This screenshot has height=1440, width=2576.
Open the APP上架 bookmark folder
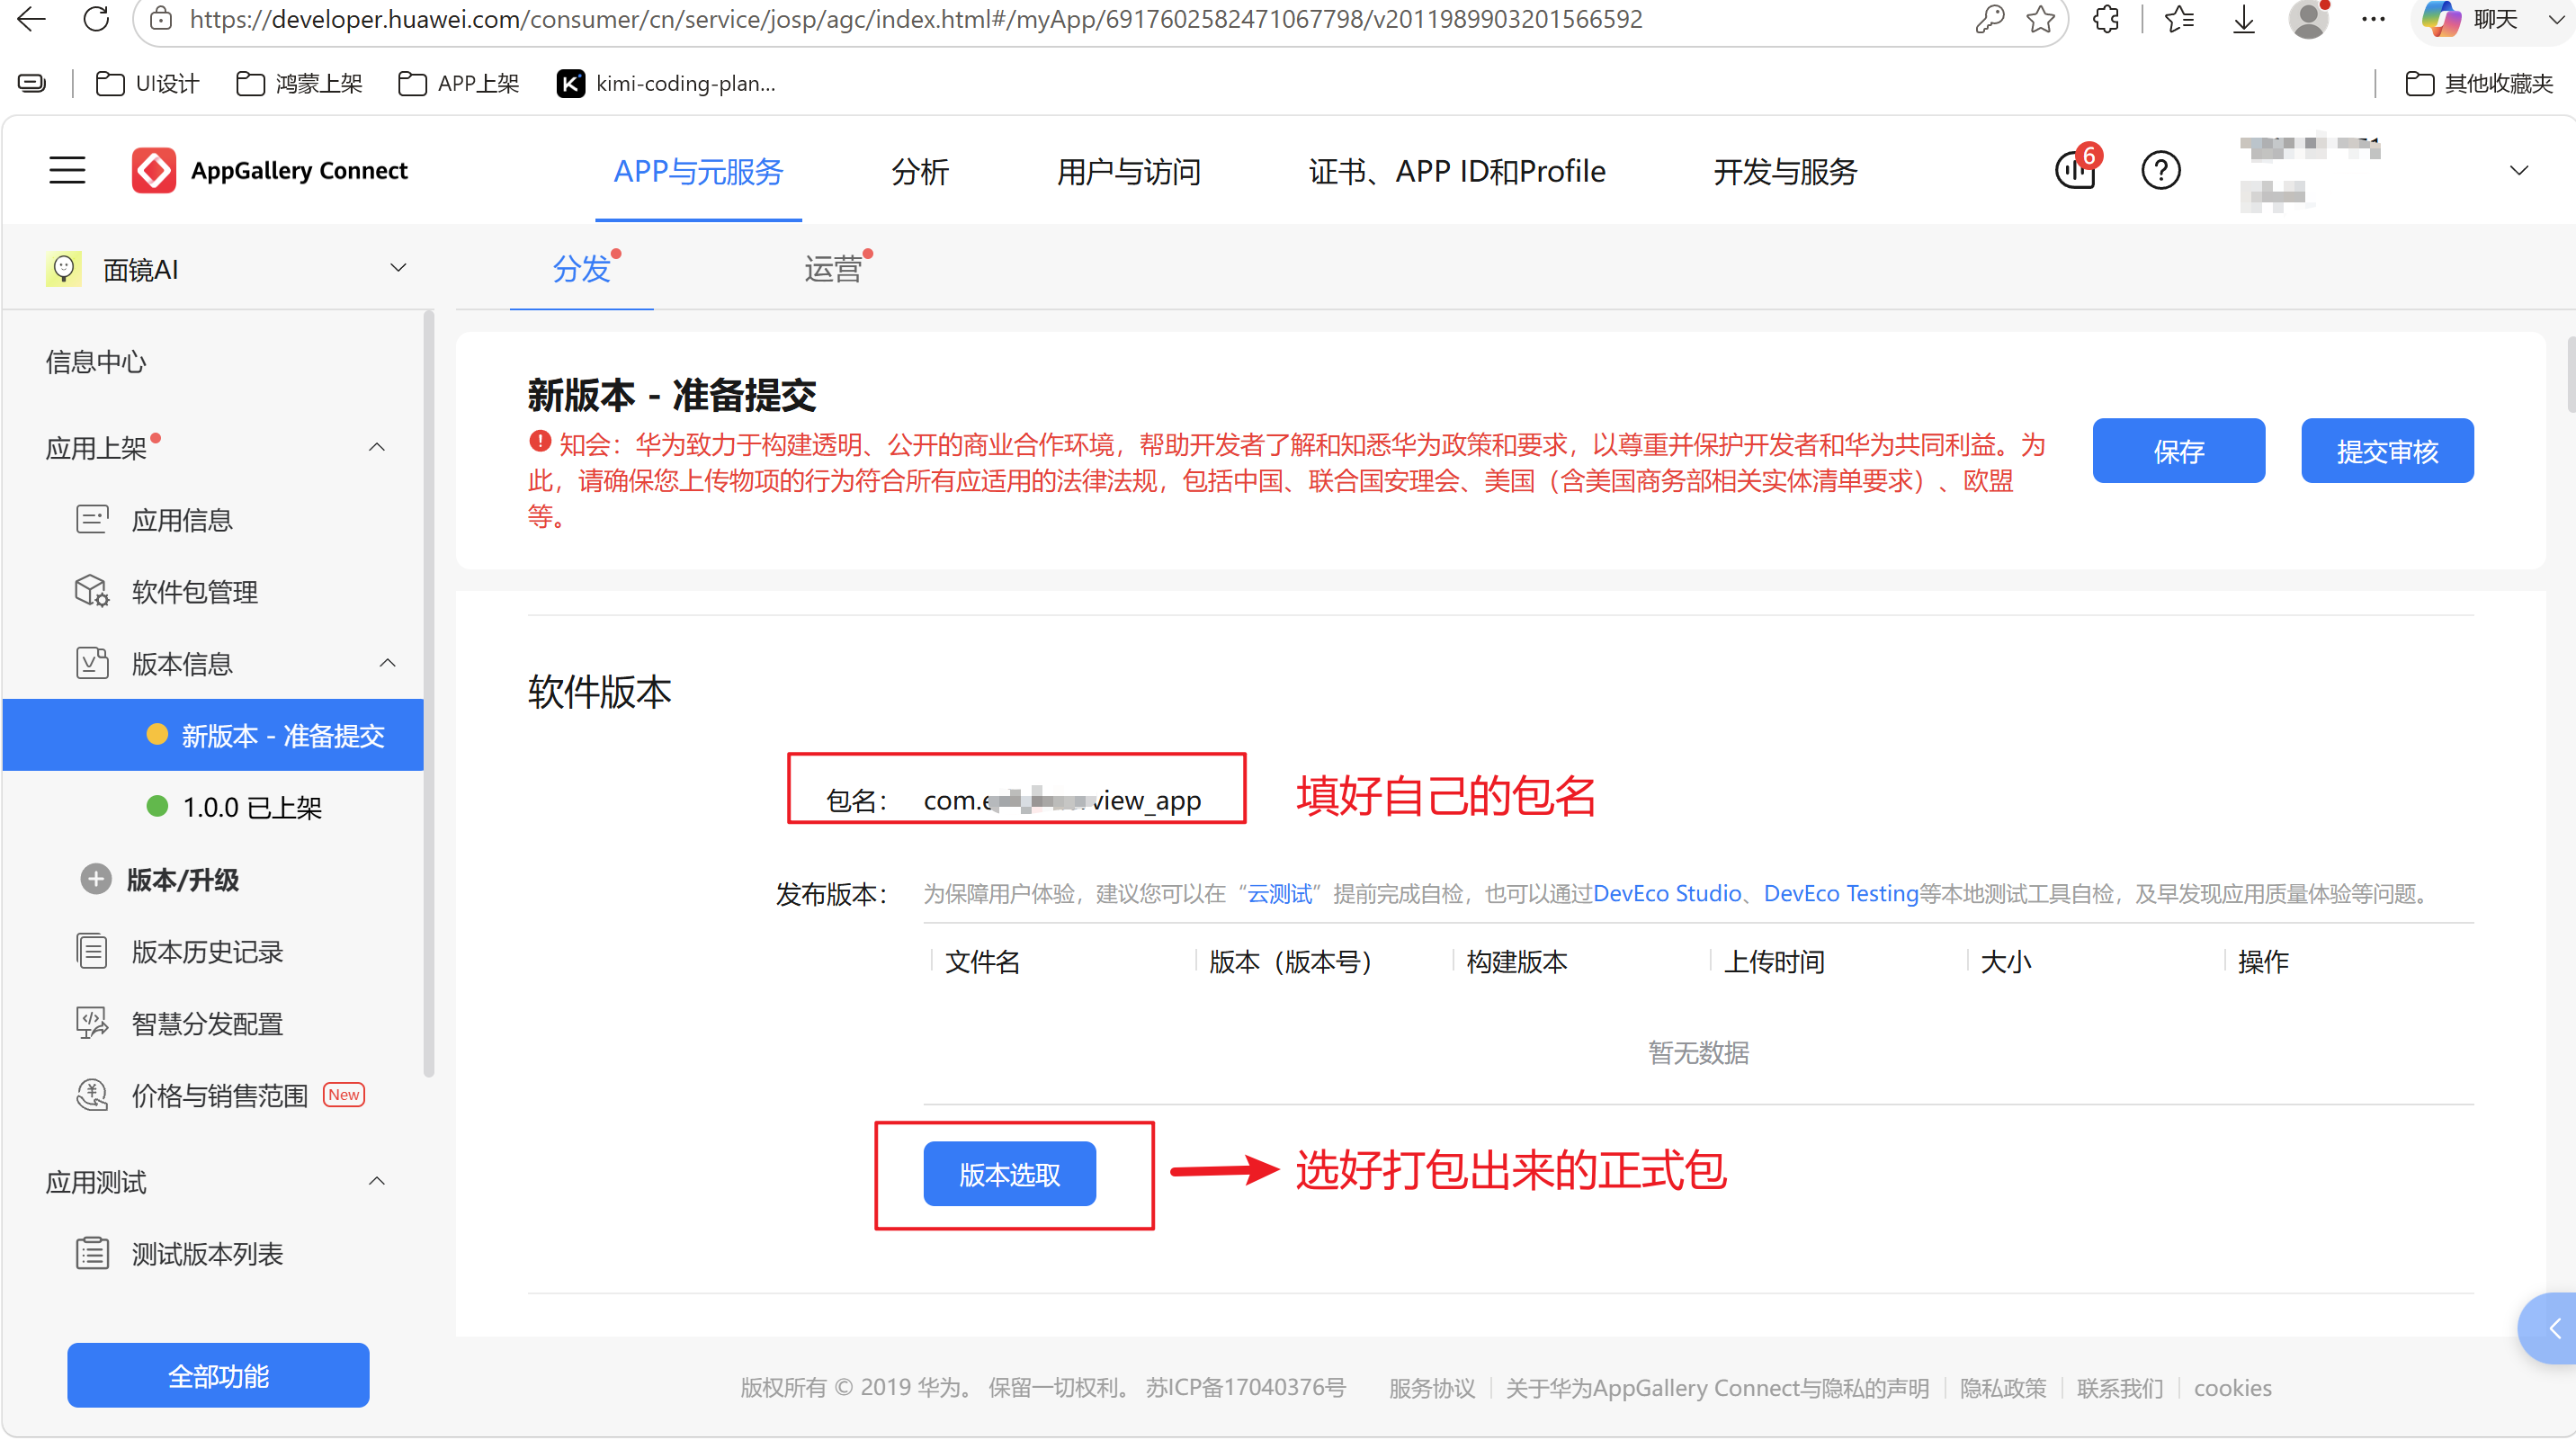(459, 83)
